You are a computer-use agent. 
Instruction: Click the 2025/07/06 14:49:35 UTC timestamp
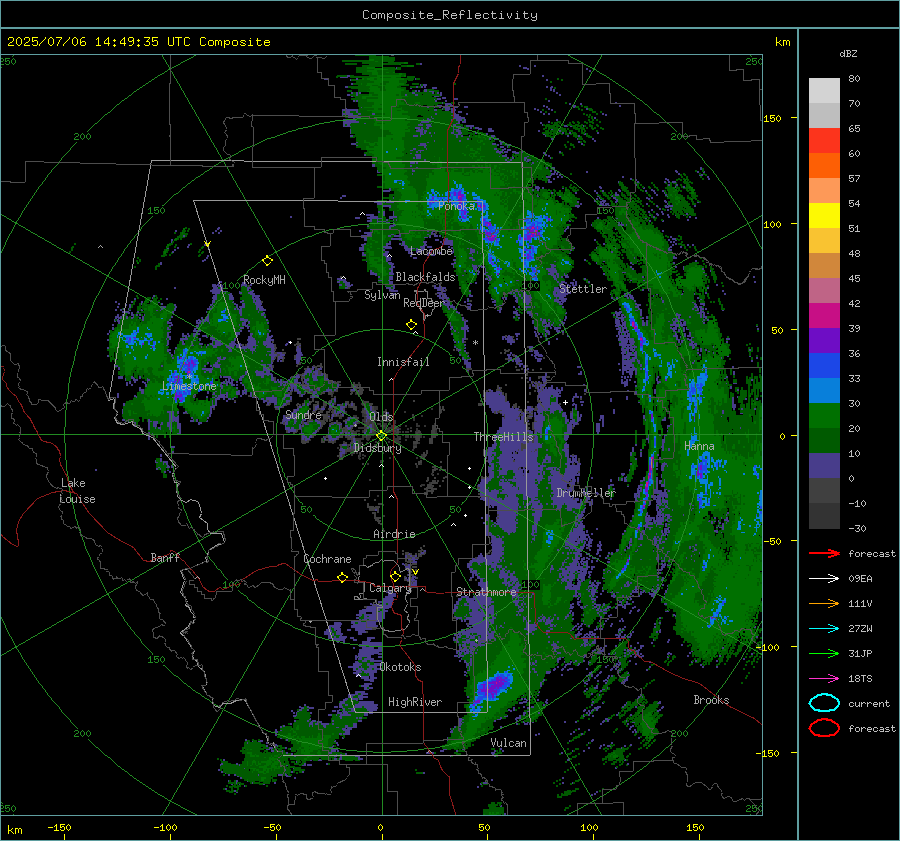[138, 42]
